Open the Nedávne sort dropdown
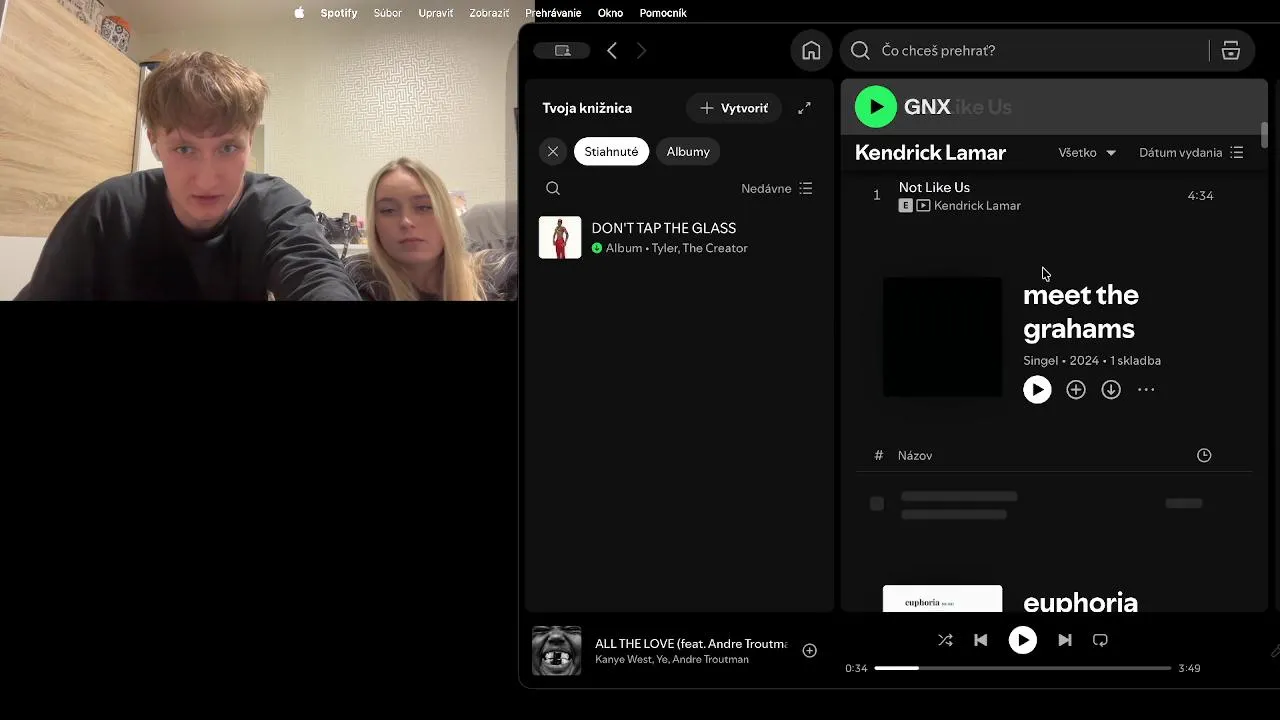 click(x=777, y=188)
